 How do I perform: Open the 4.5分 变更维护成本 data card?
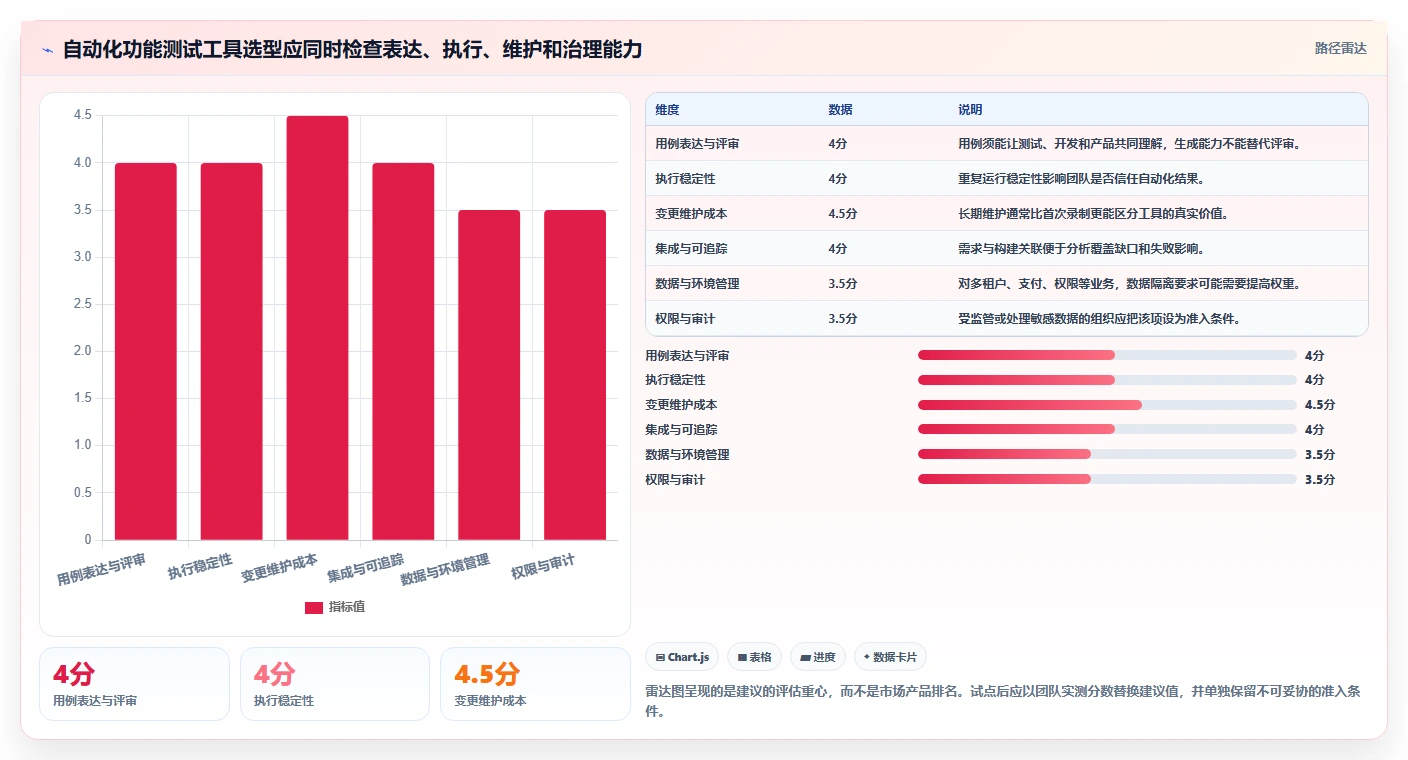535,684
